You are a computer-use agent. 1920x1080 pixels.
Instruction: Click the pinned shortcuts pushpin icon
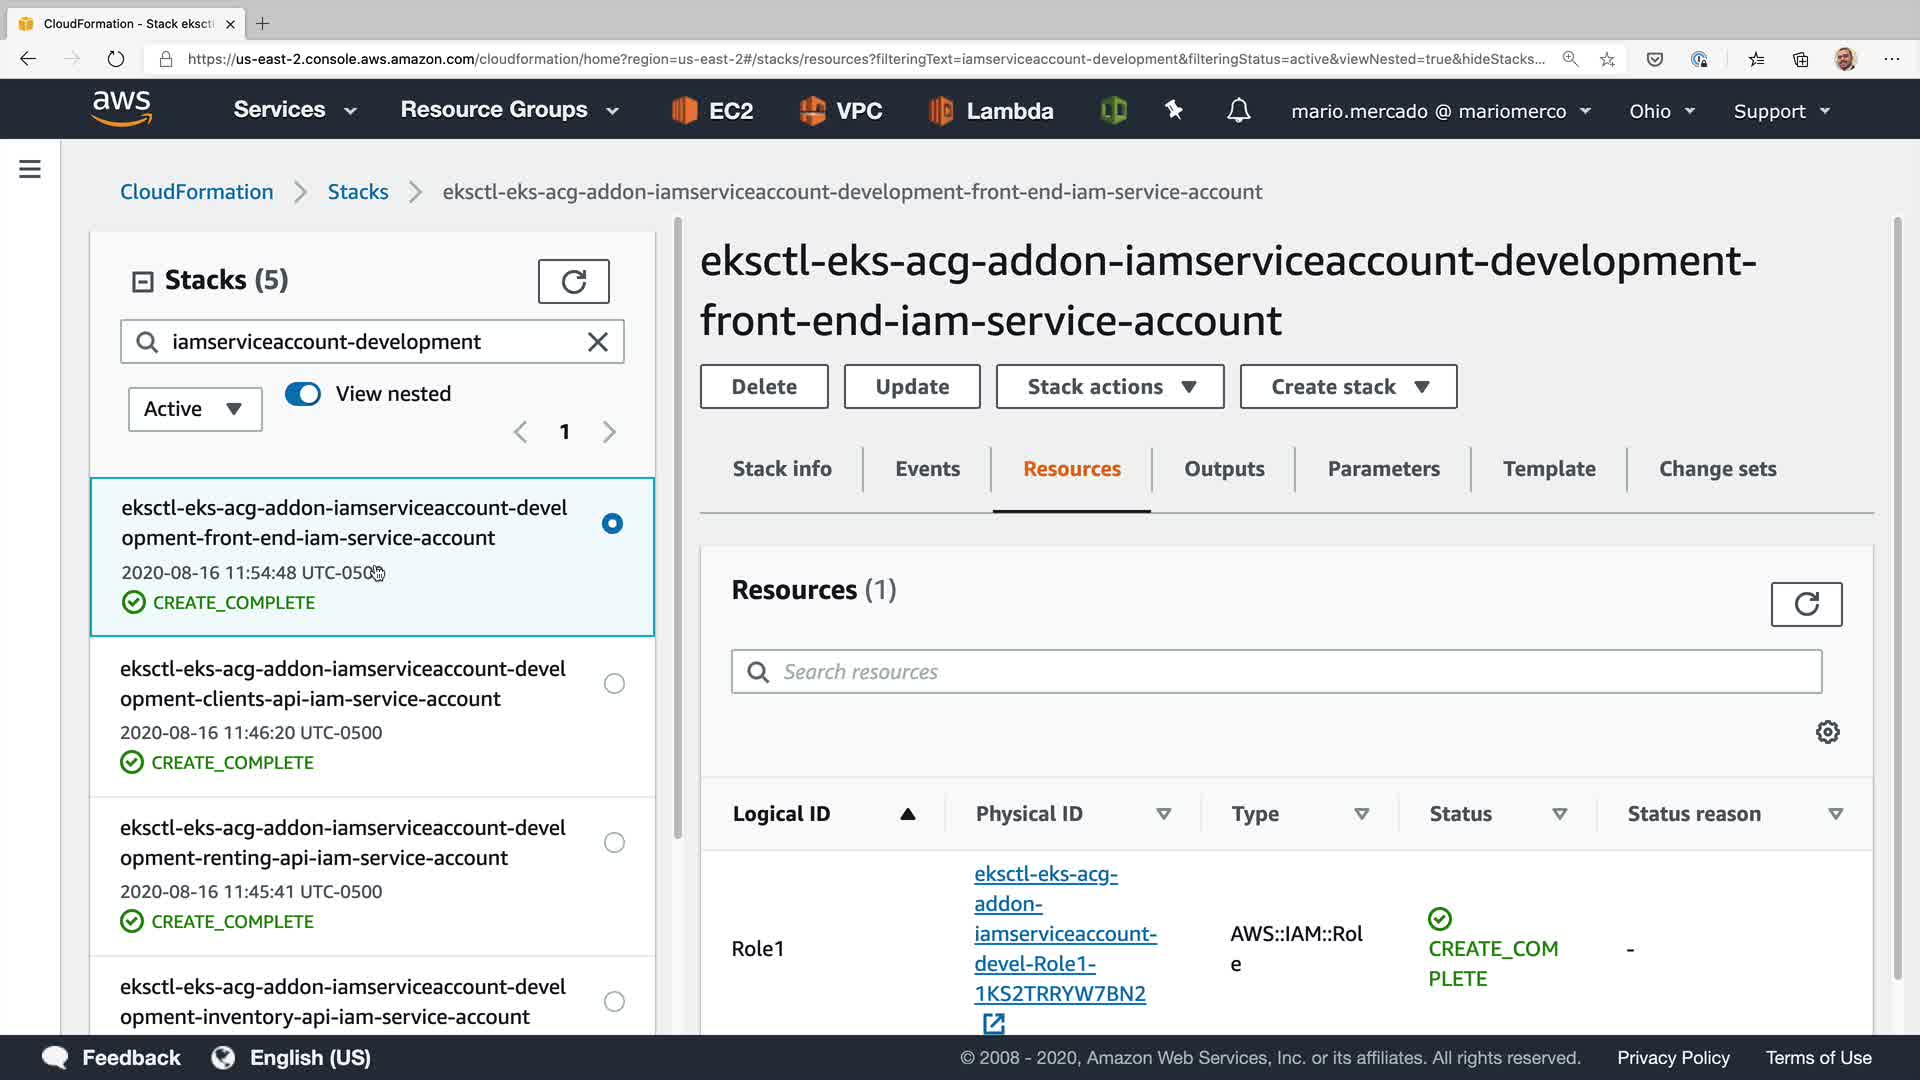pos(1174,110)
